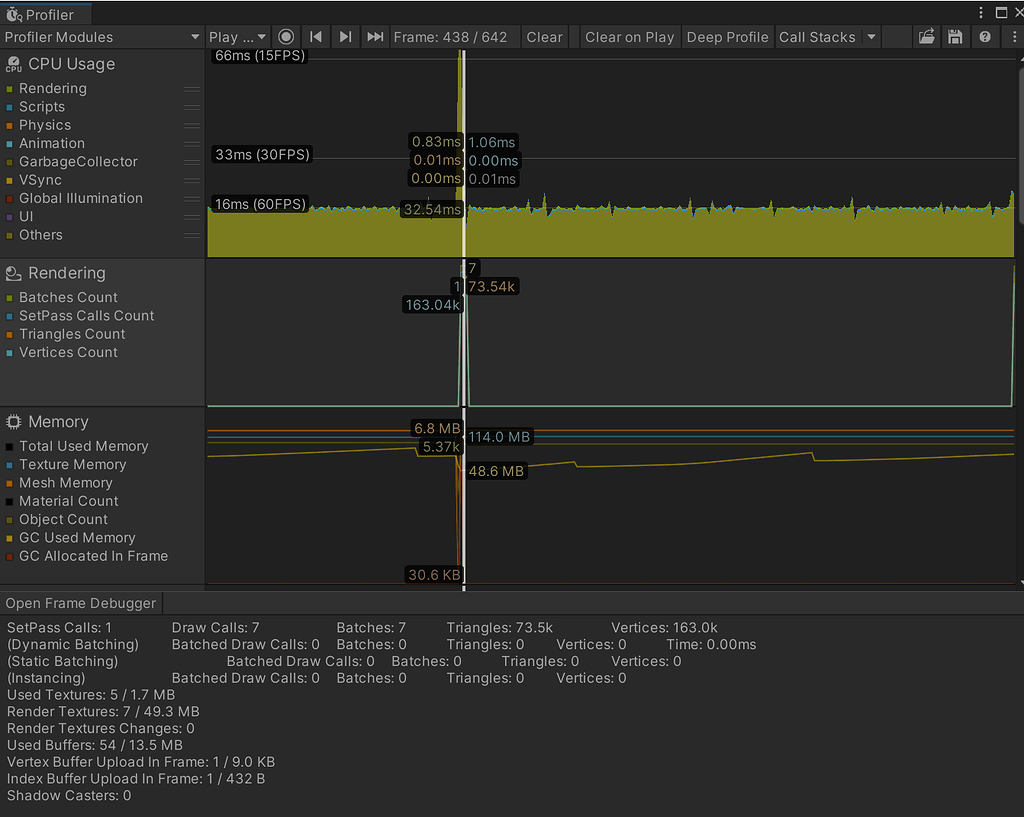Select the Profiler window tab
The image size is (1024, 817).
45,14
